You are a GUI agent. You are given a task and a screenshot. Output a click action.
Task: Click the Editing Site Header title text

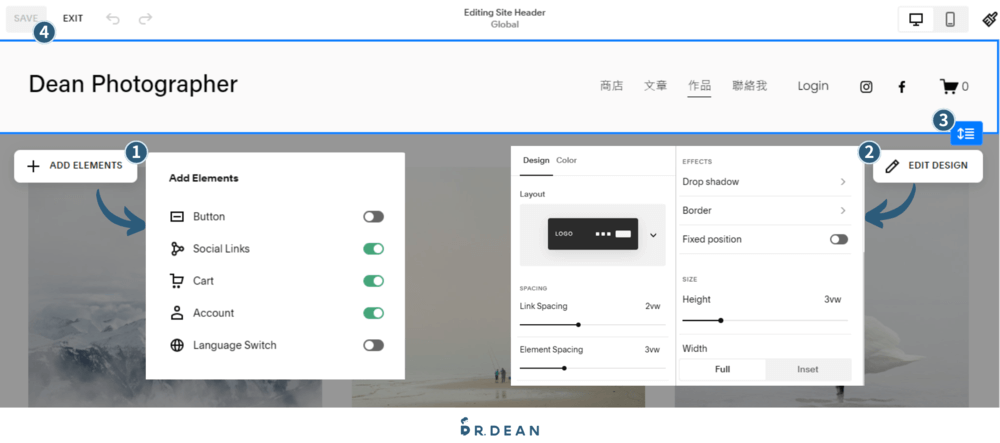504,13
